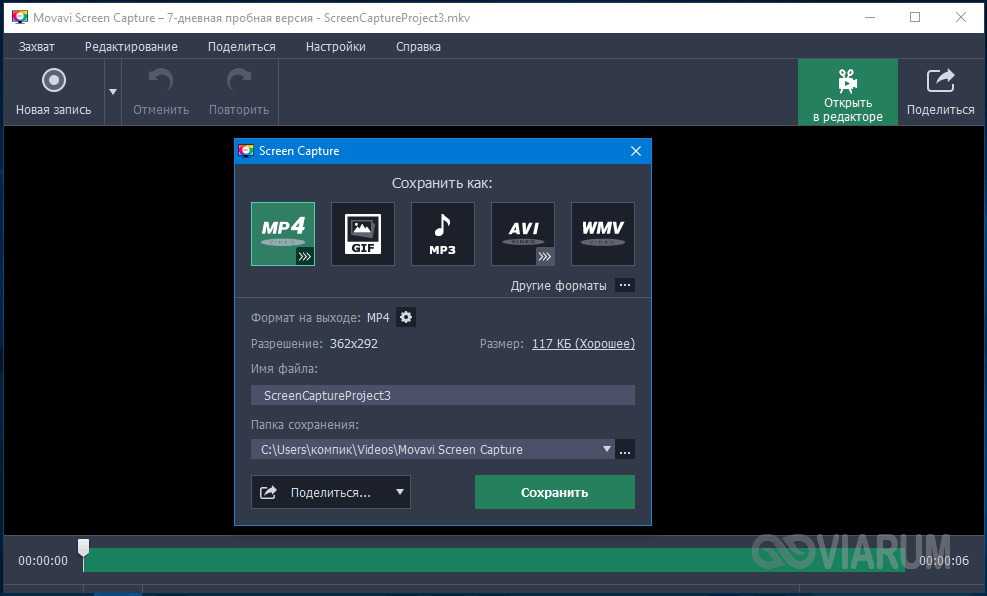The height and width of the screenshot is (596, 987).
Task: Choose the WMV format icon
Action: [x=602, y=233]
